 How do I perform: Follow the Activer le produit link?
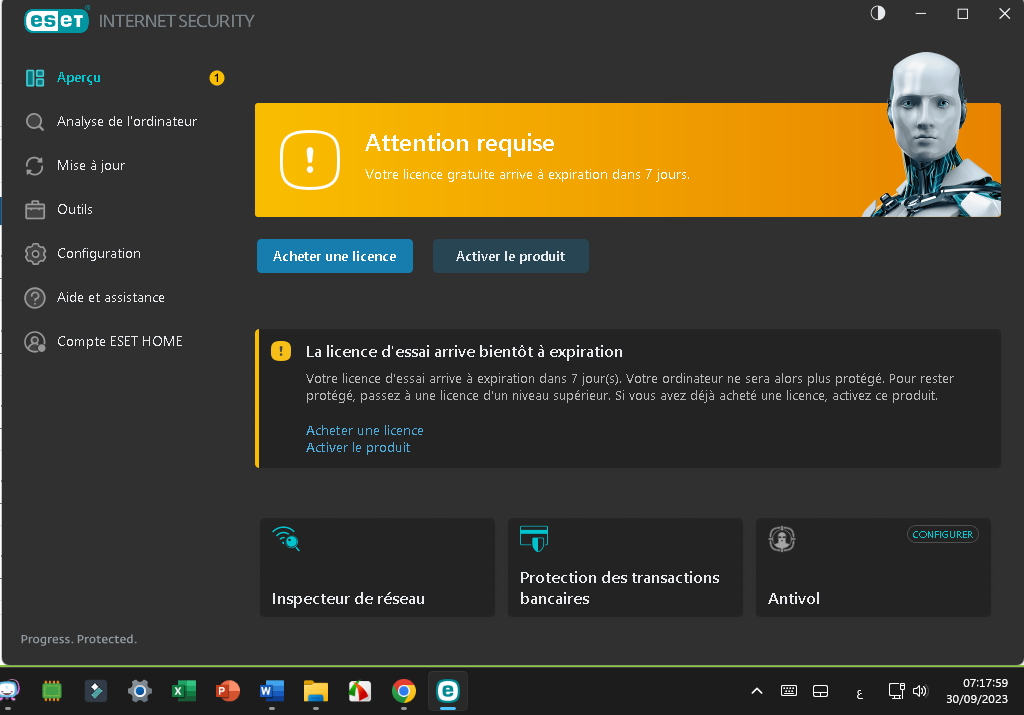(358, 447)
